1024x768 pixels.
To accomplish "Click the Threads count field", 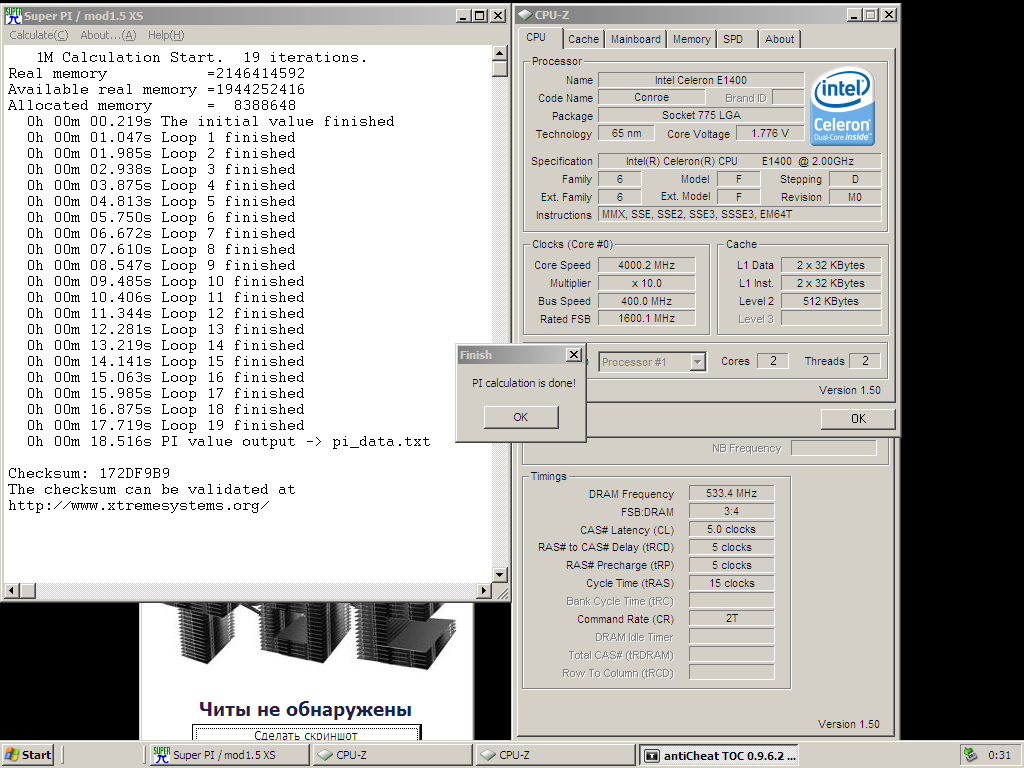I will pos(865,361).
